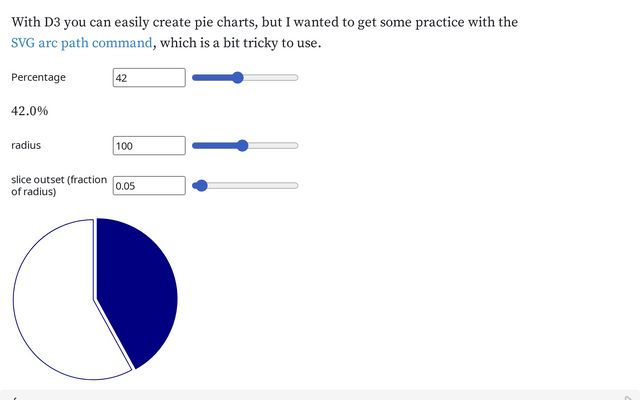Viewport: 640px width, 400px height.
Task: Click the Percentage number input field
Action: tap(149, 77)
